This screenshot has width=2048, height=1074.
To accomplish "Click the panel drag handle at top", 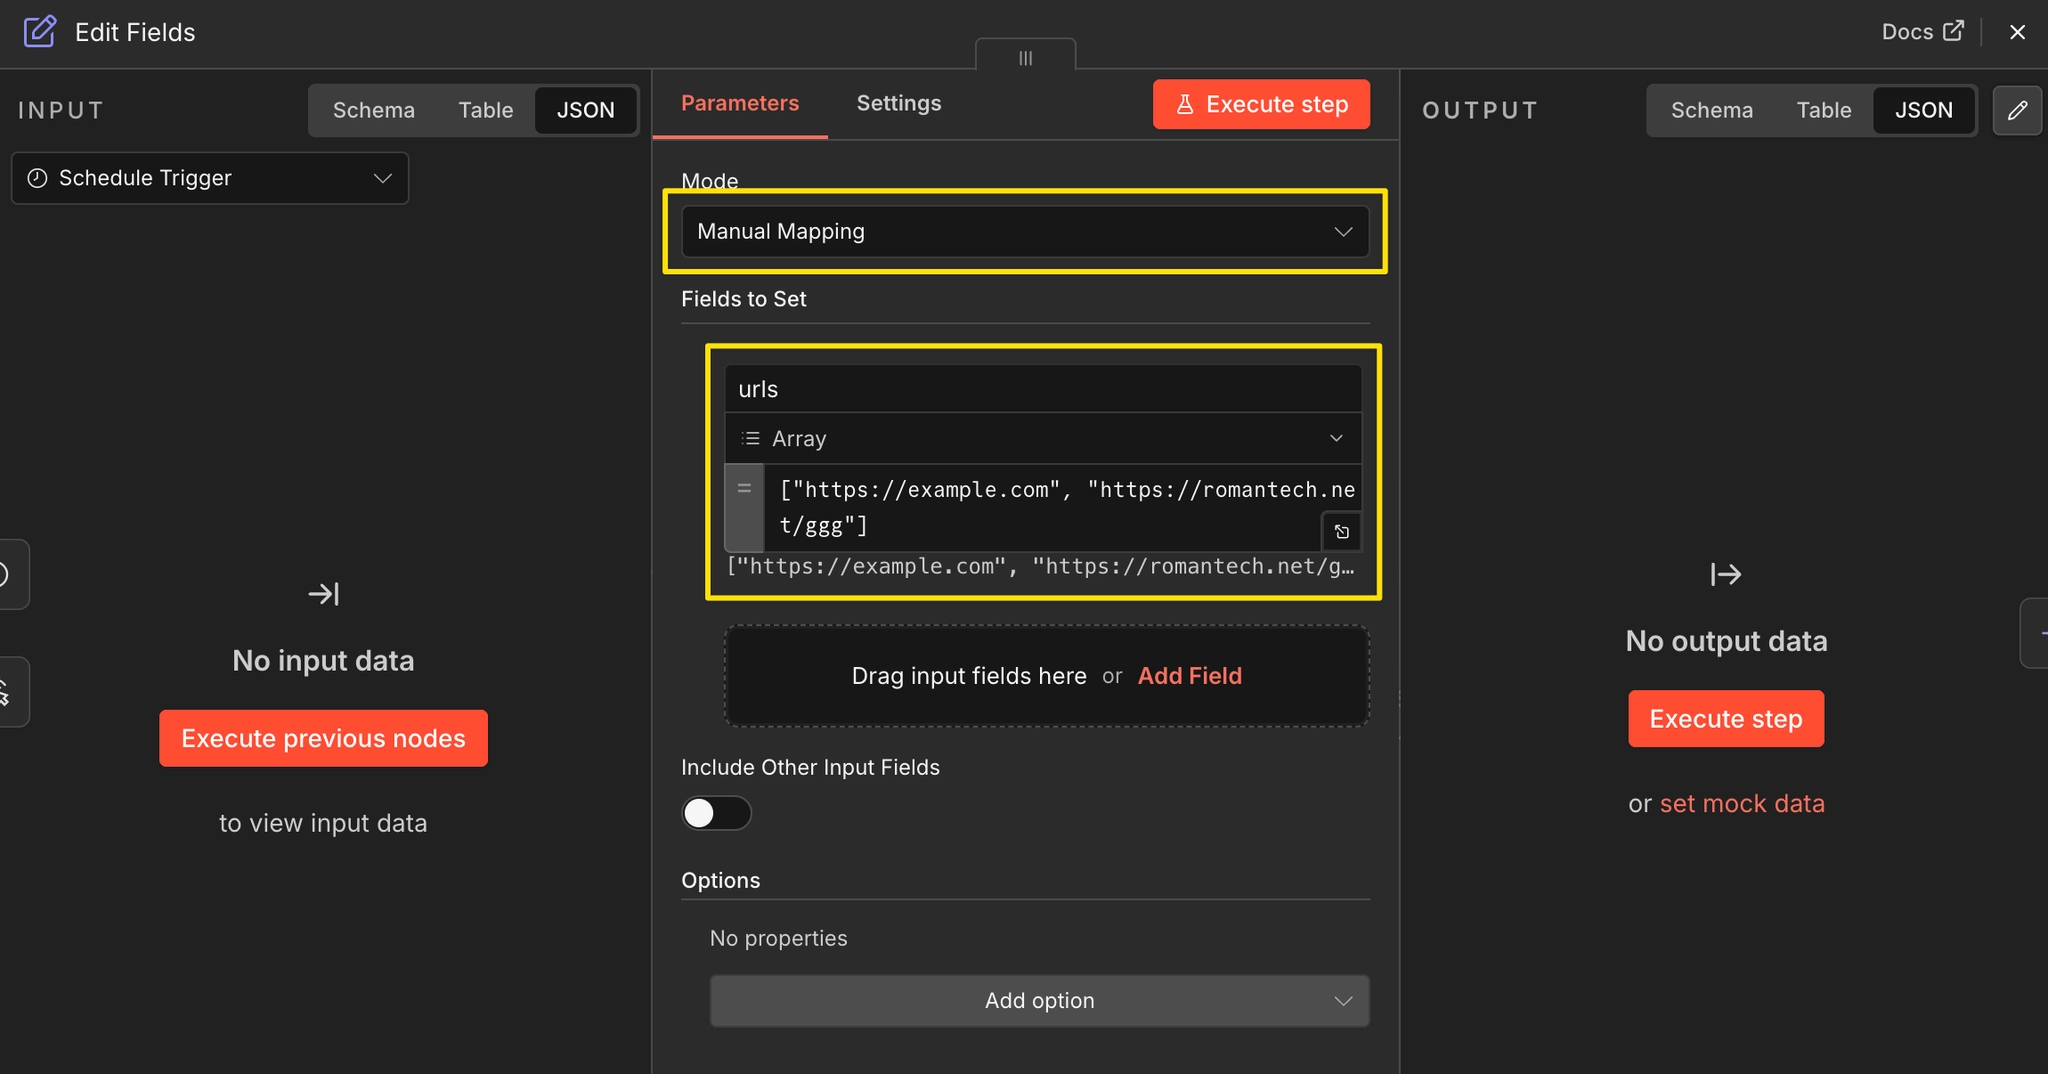I will pyautogui.click(x=1025, y=57).
